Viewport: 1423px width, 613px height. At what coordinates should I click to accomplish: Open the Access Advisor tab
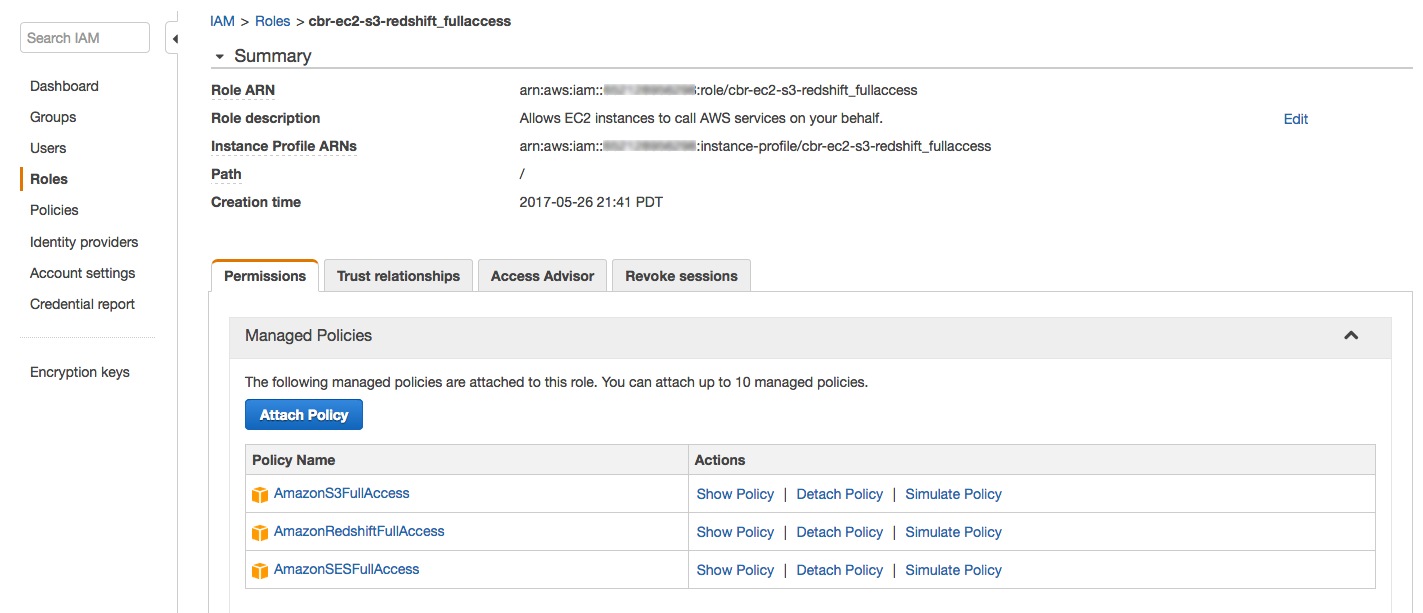coord(542,276)
